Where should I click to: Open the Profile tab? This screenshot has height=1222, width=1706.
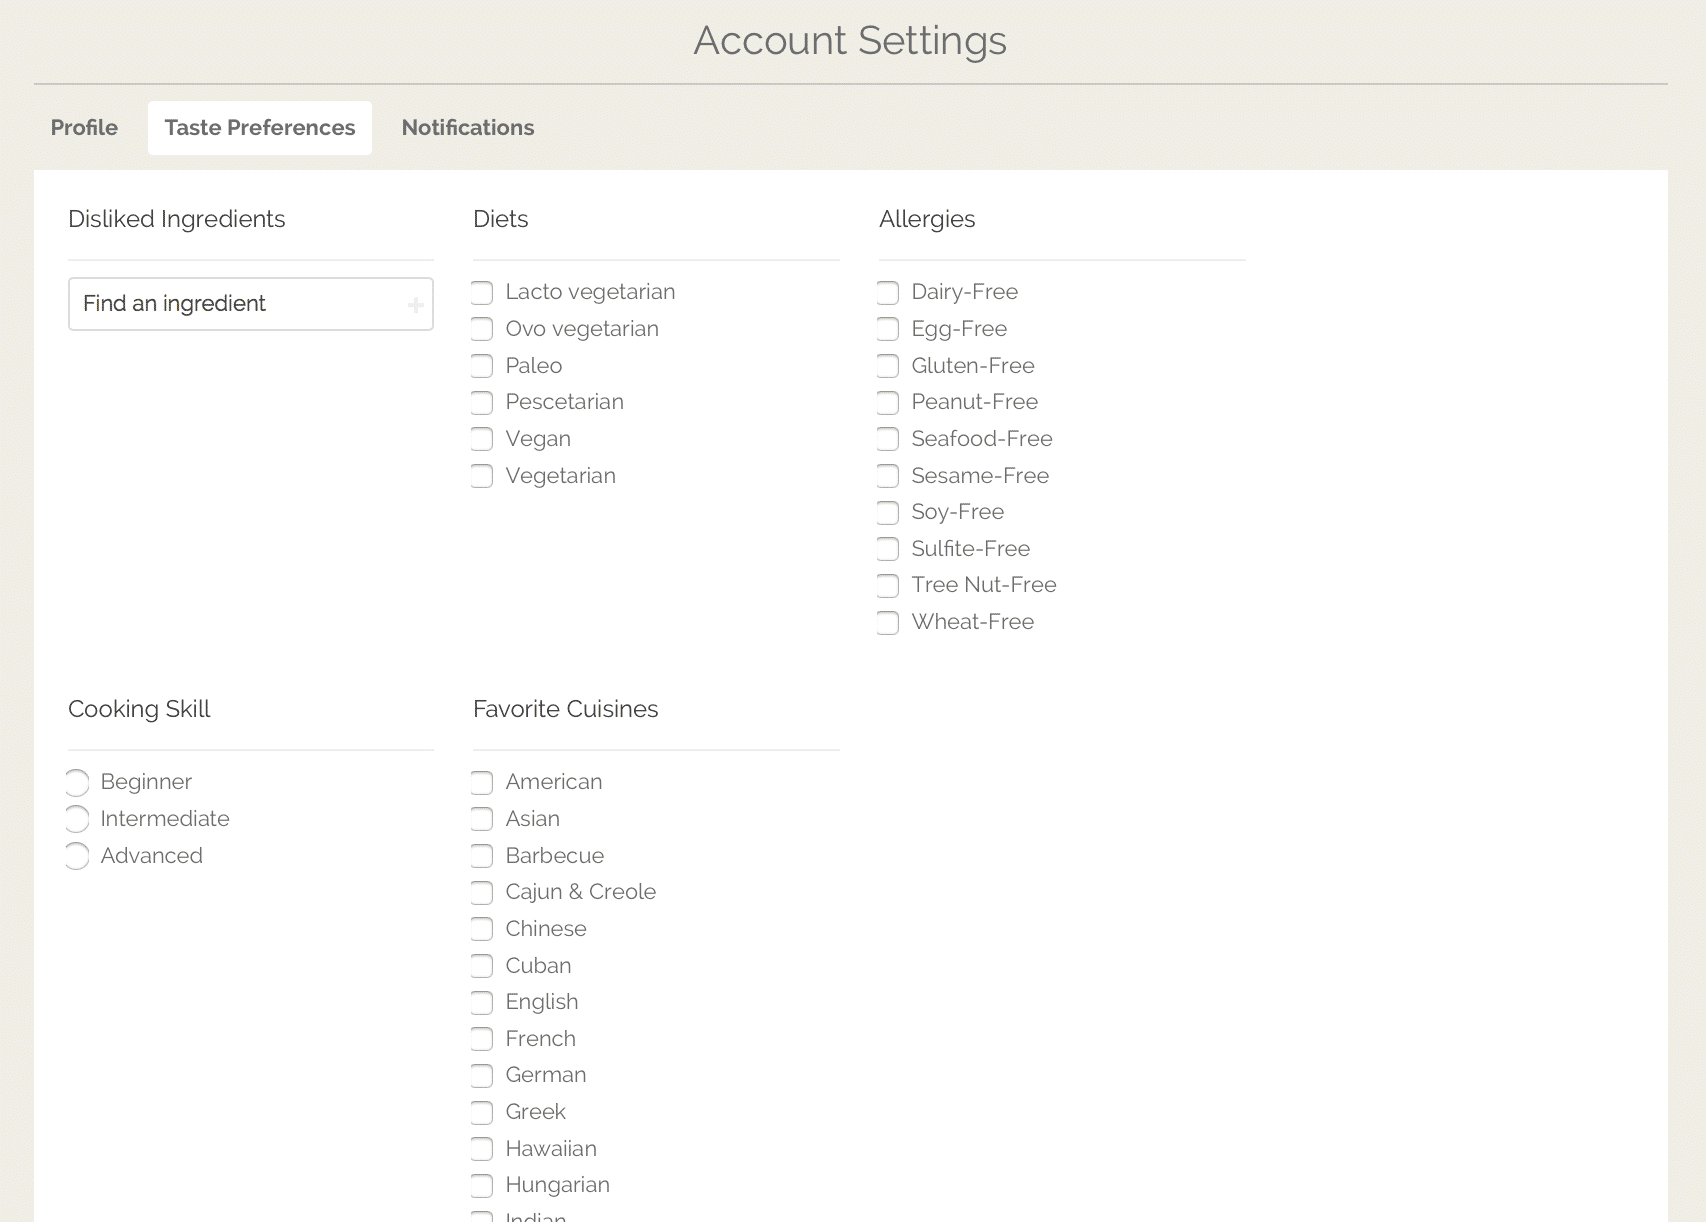(84, 128)
